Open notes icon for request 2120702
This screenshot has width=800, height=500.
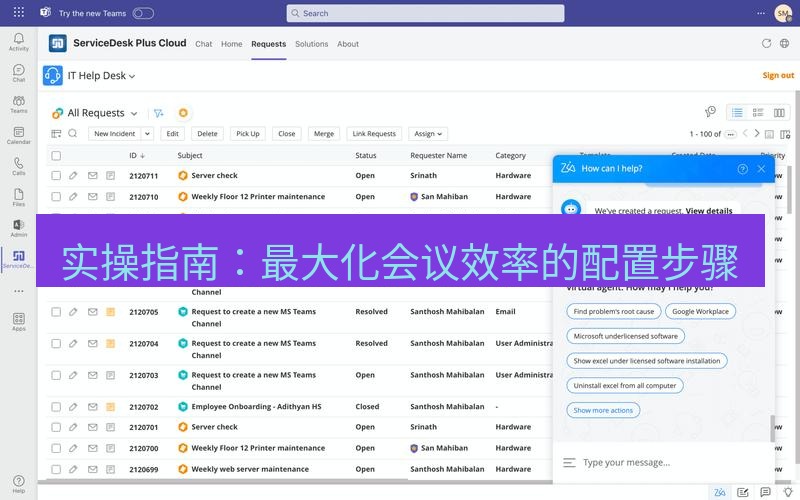click(110, 407)
